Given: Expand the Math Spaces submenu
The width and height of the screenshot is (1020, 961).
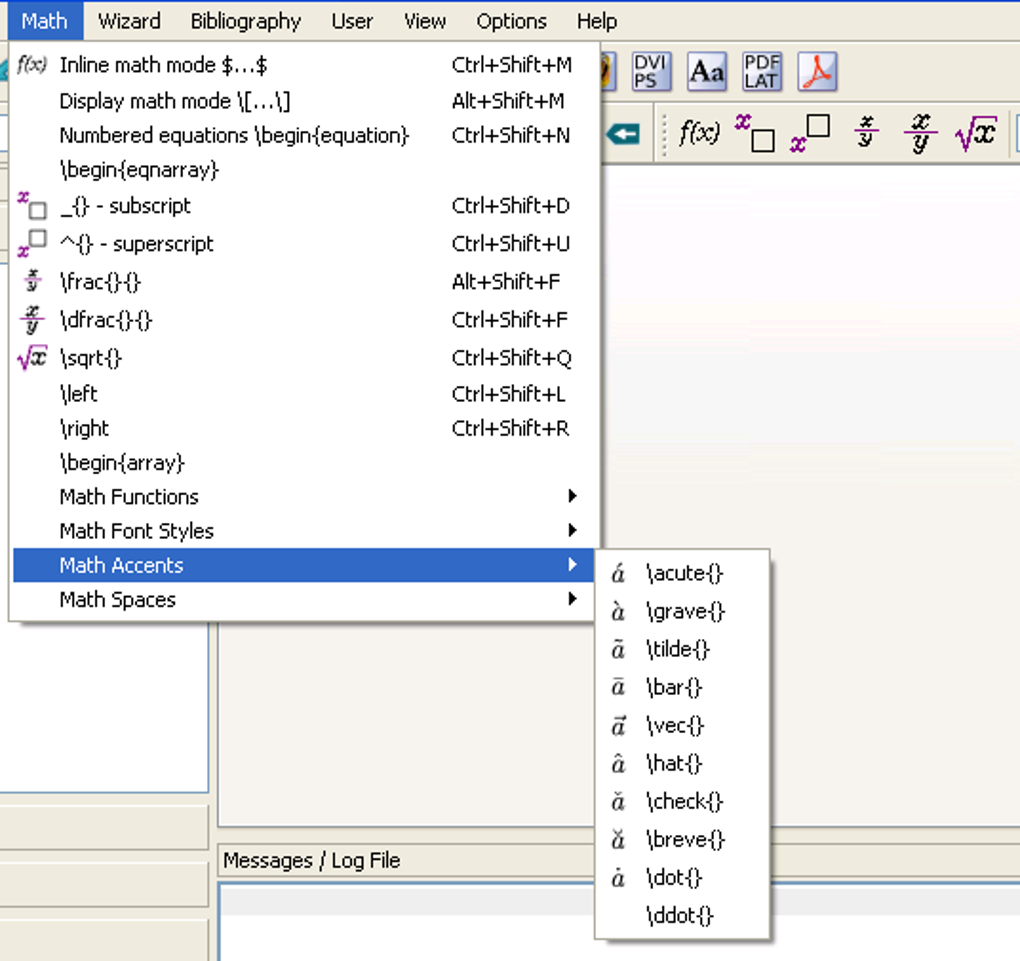Looking at the screenshot, I should tap(303, 599).
